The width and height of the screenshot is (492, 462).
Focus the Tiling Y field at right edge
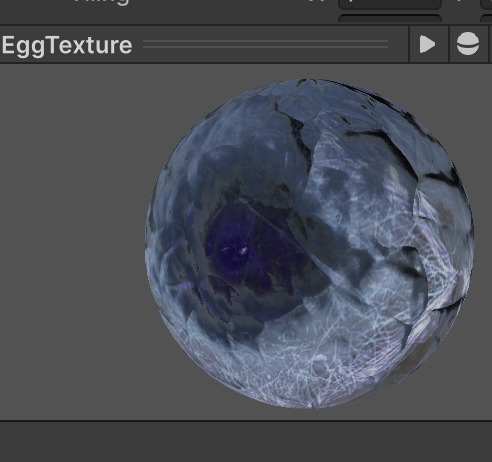pos(486,4)
